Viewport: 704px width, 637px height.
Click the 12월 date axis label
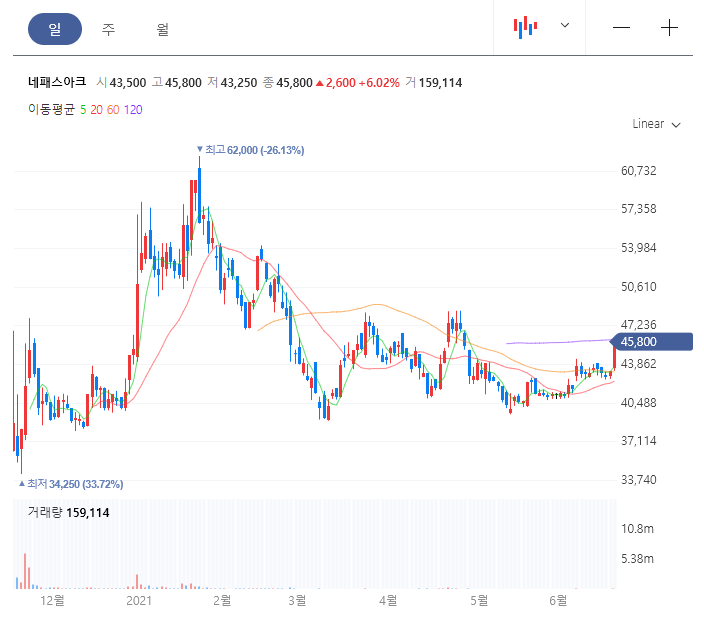tap(52, 601)
